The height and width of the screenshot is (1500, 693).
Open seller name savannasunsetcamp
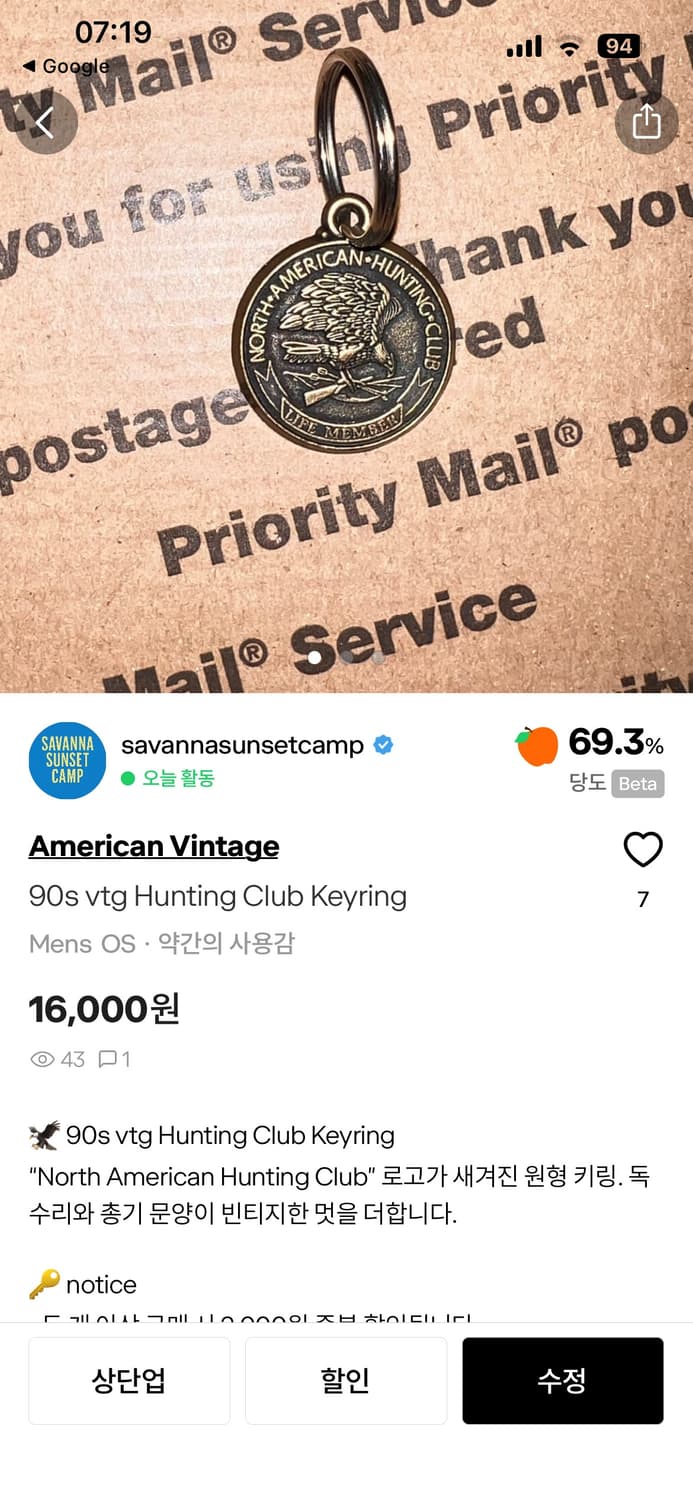tap(242, 745)
